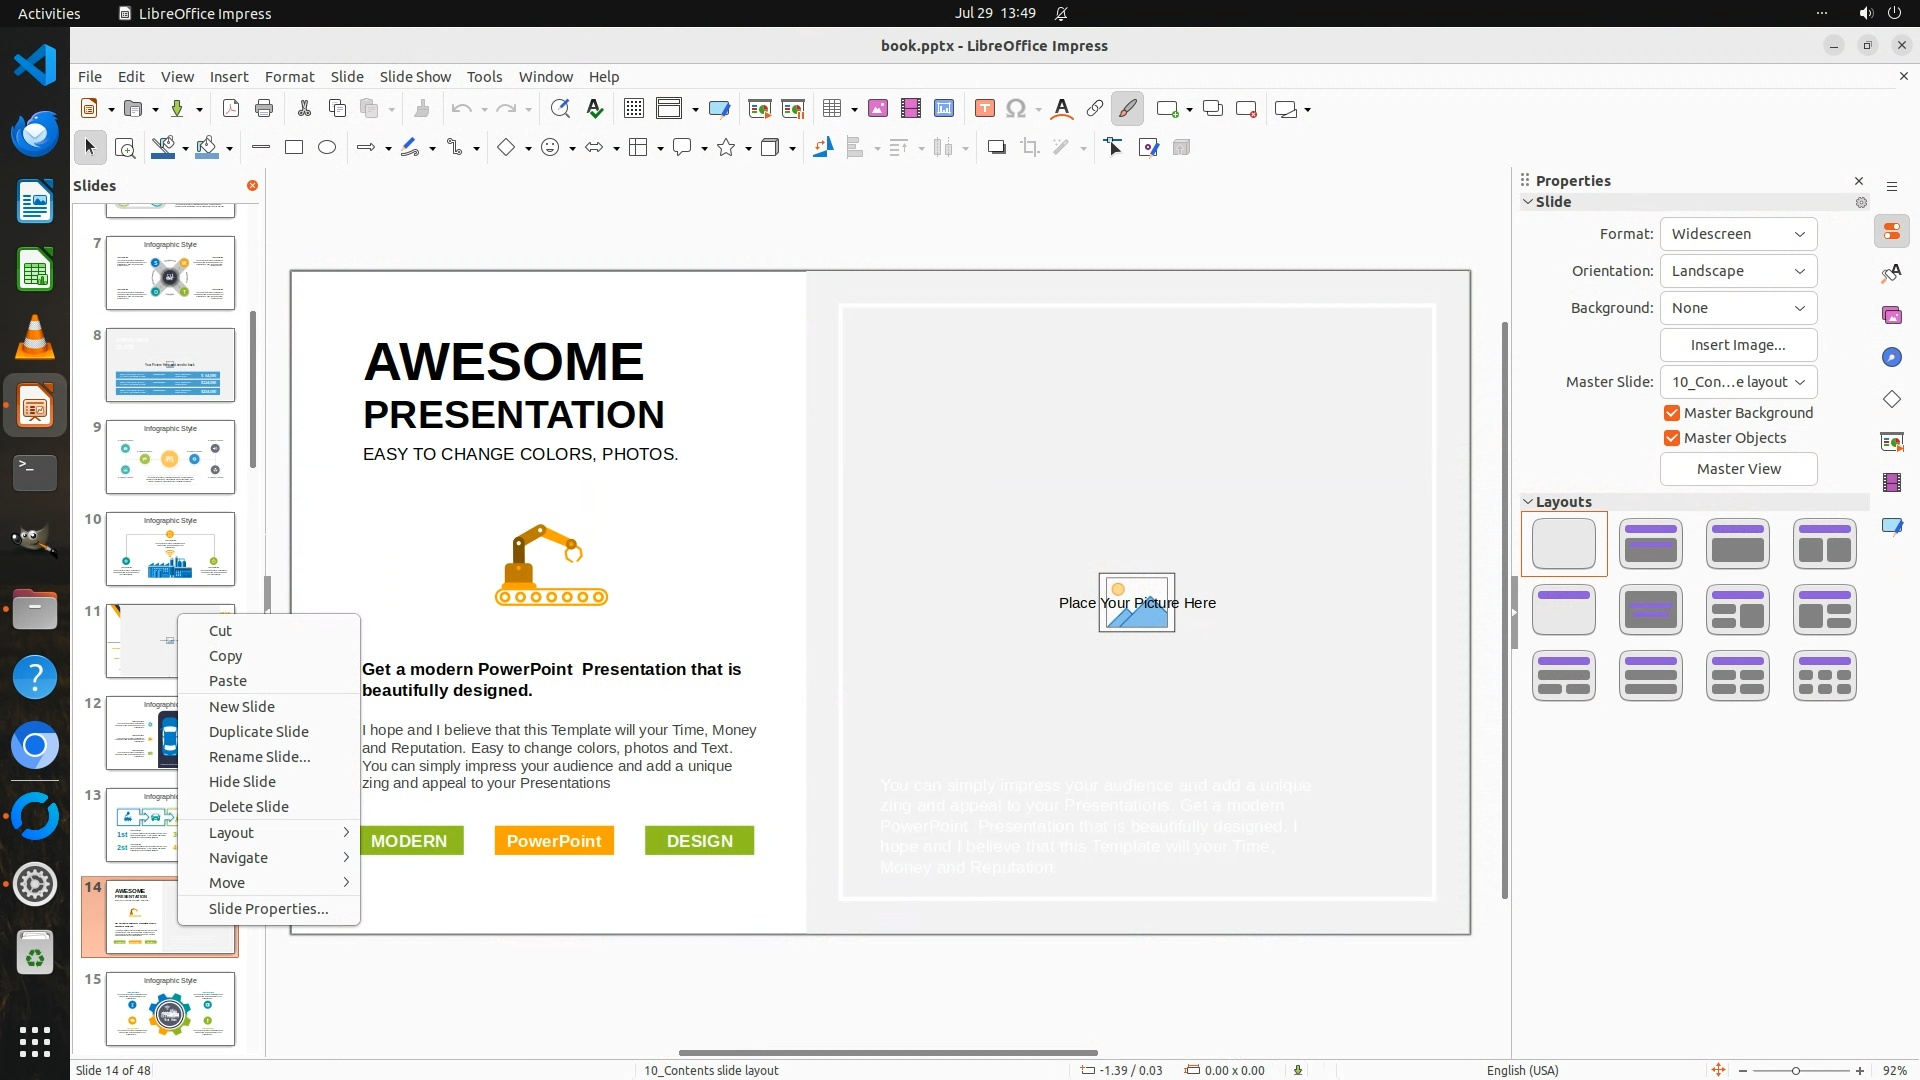This screenshot has width=1920, height=1080.
Task: Open the Navigator sidebar tab
Action: point(1891,357)
